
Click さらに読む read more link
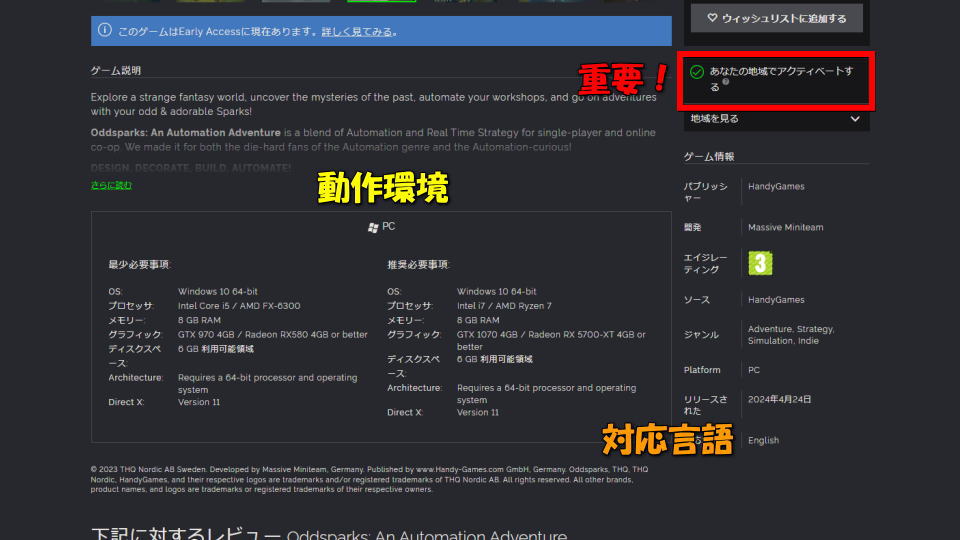(x=111, y=185)
